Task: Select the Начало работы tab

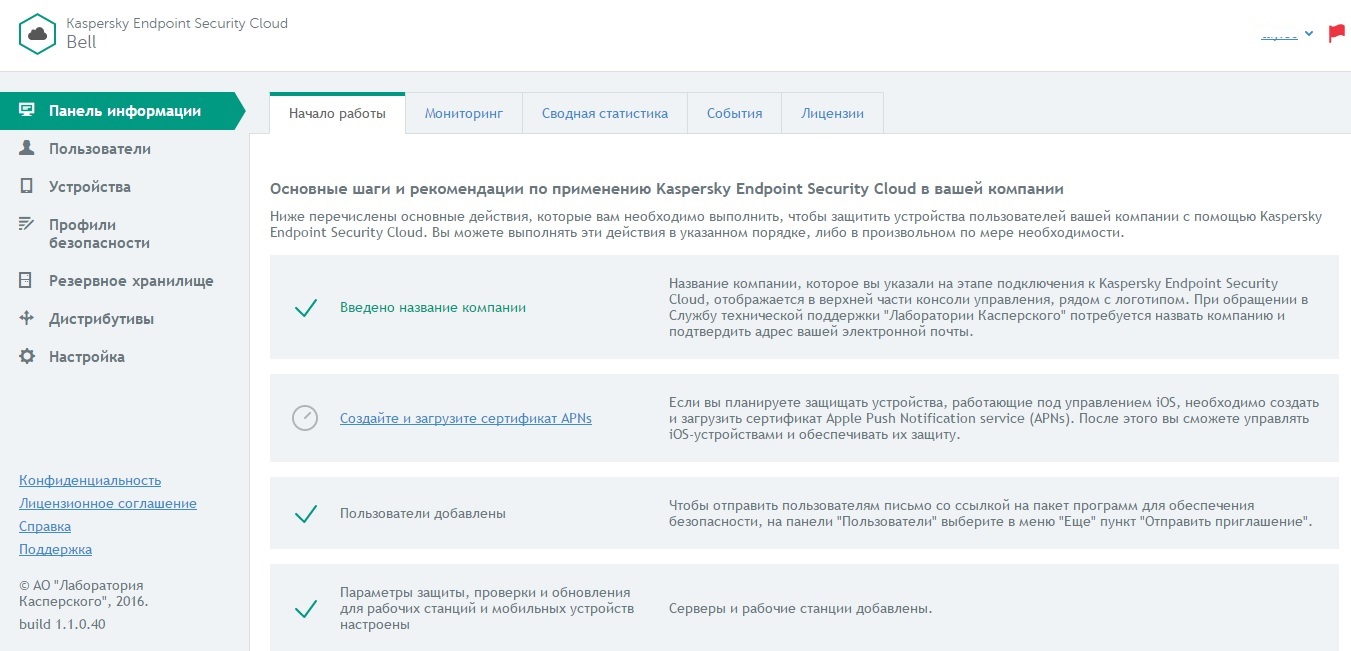Action: point(337,113)
